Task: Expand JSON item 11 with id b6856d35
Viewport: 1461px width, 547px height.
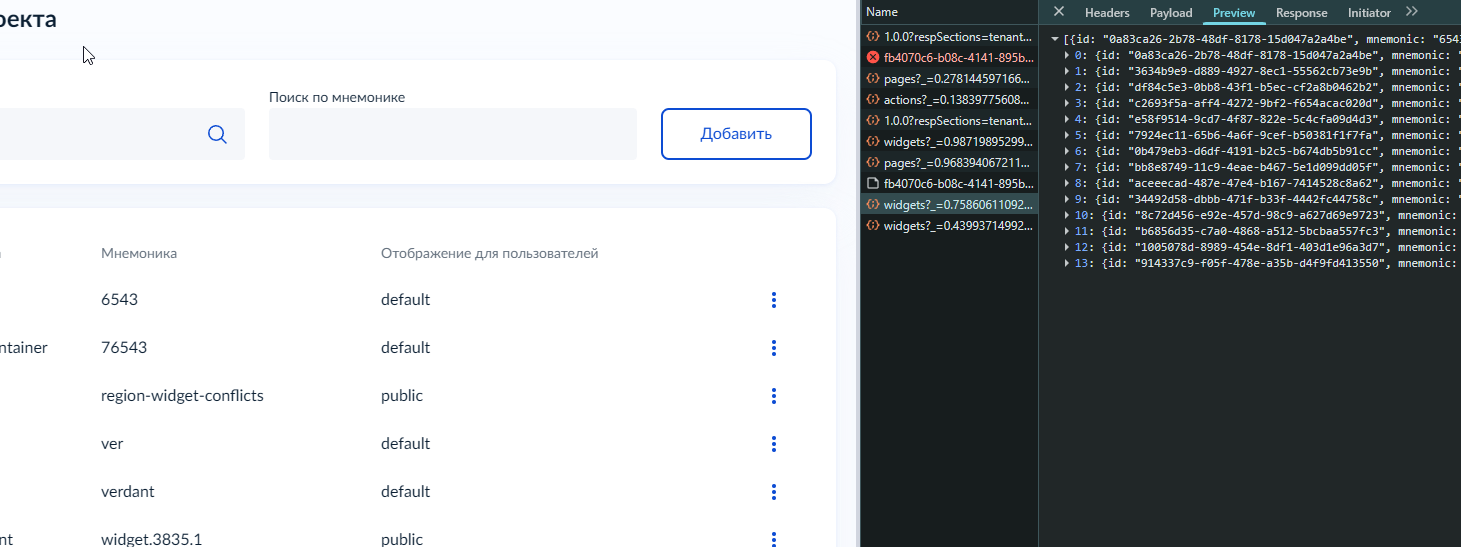Action: 1067,231
